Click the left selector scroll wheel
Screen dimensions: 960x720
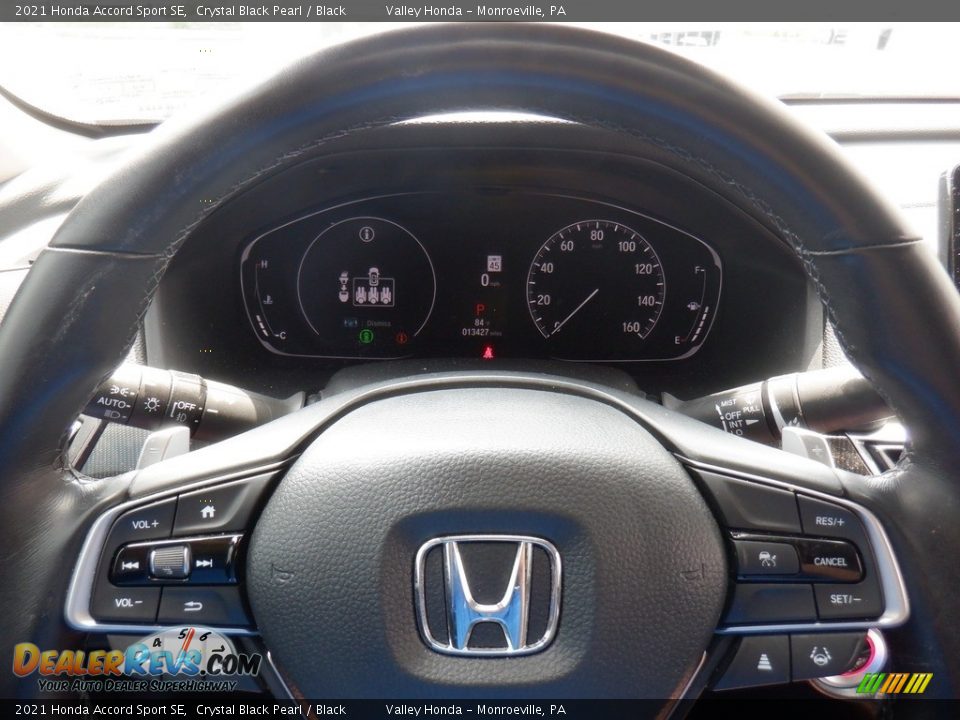tap(170, 562)
